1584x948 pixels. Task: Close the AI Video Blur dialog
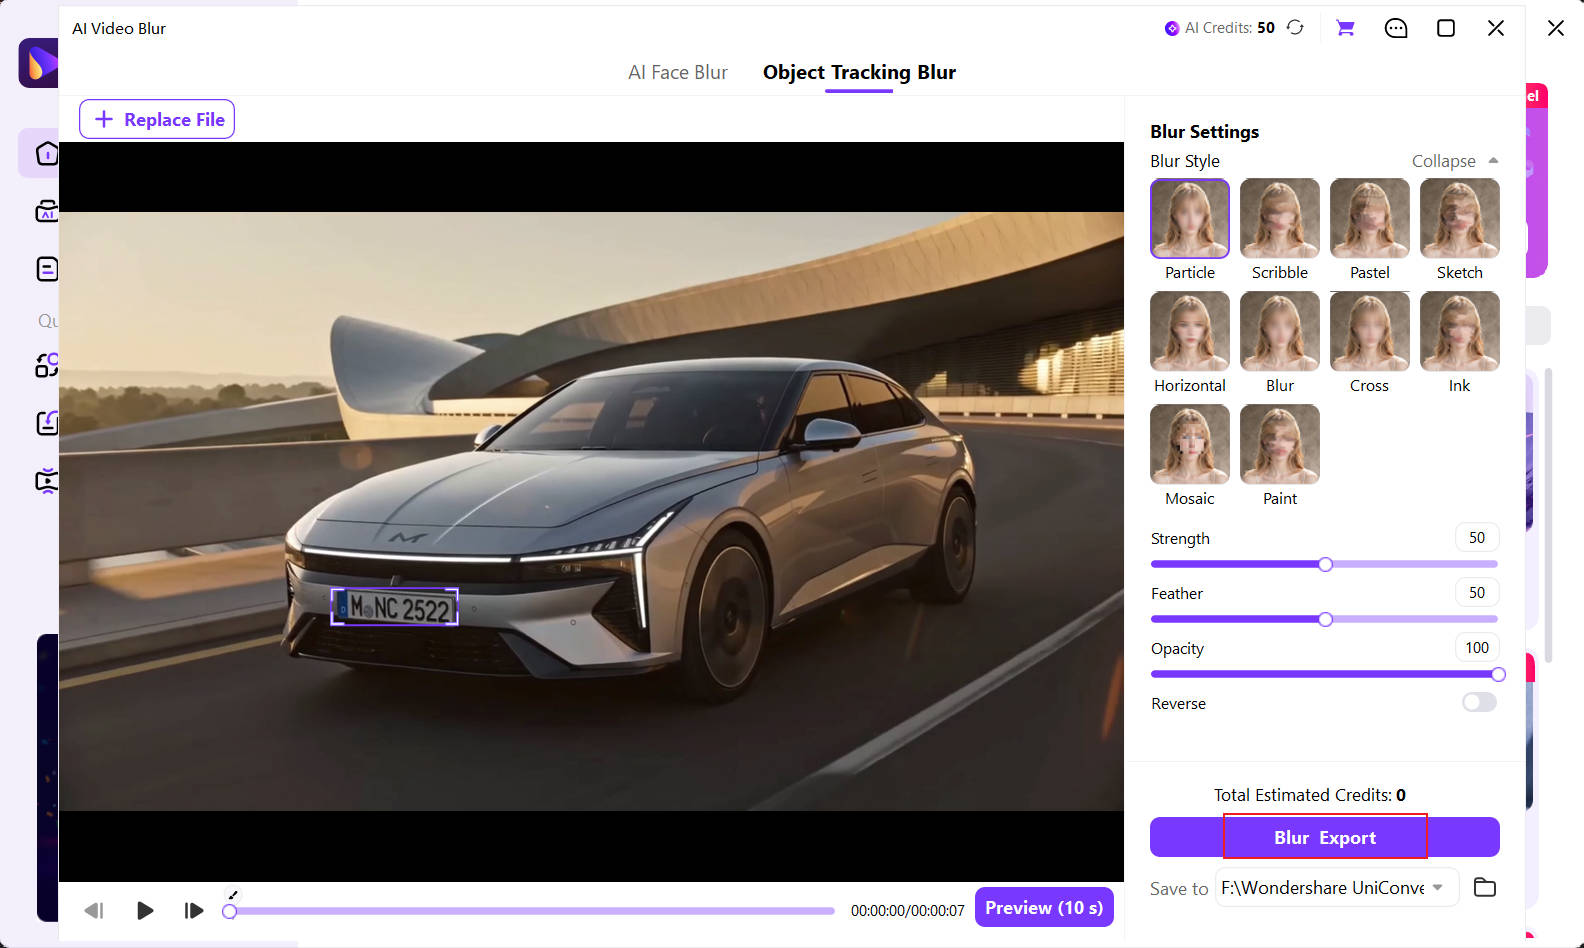[1496, 28]
